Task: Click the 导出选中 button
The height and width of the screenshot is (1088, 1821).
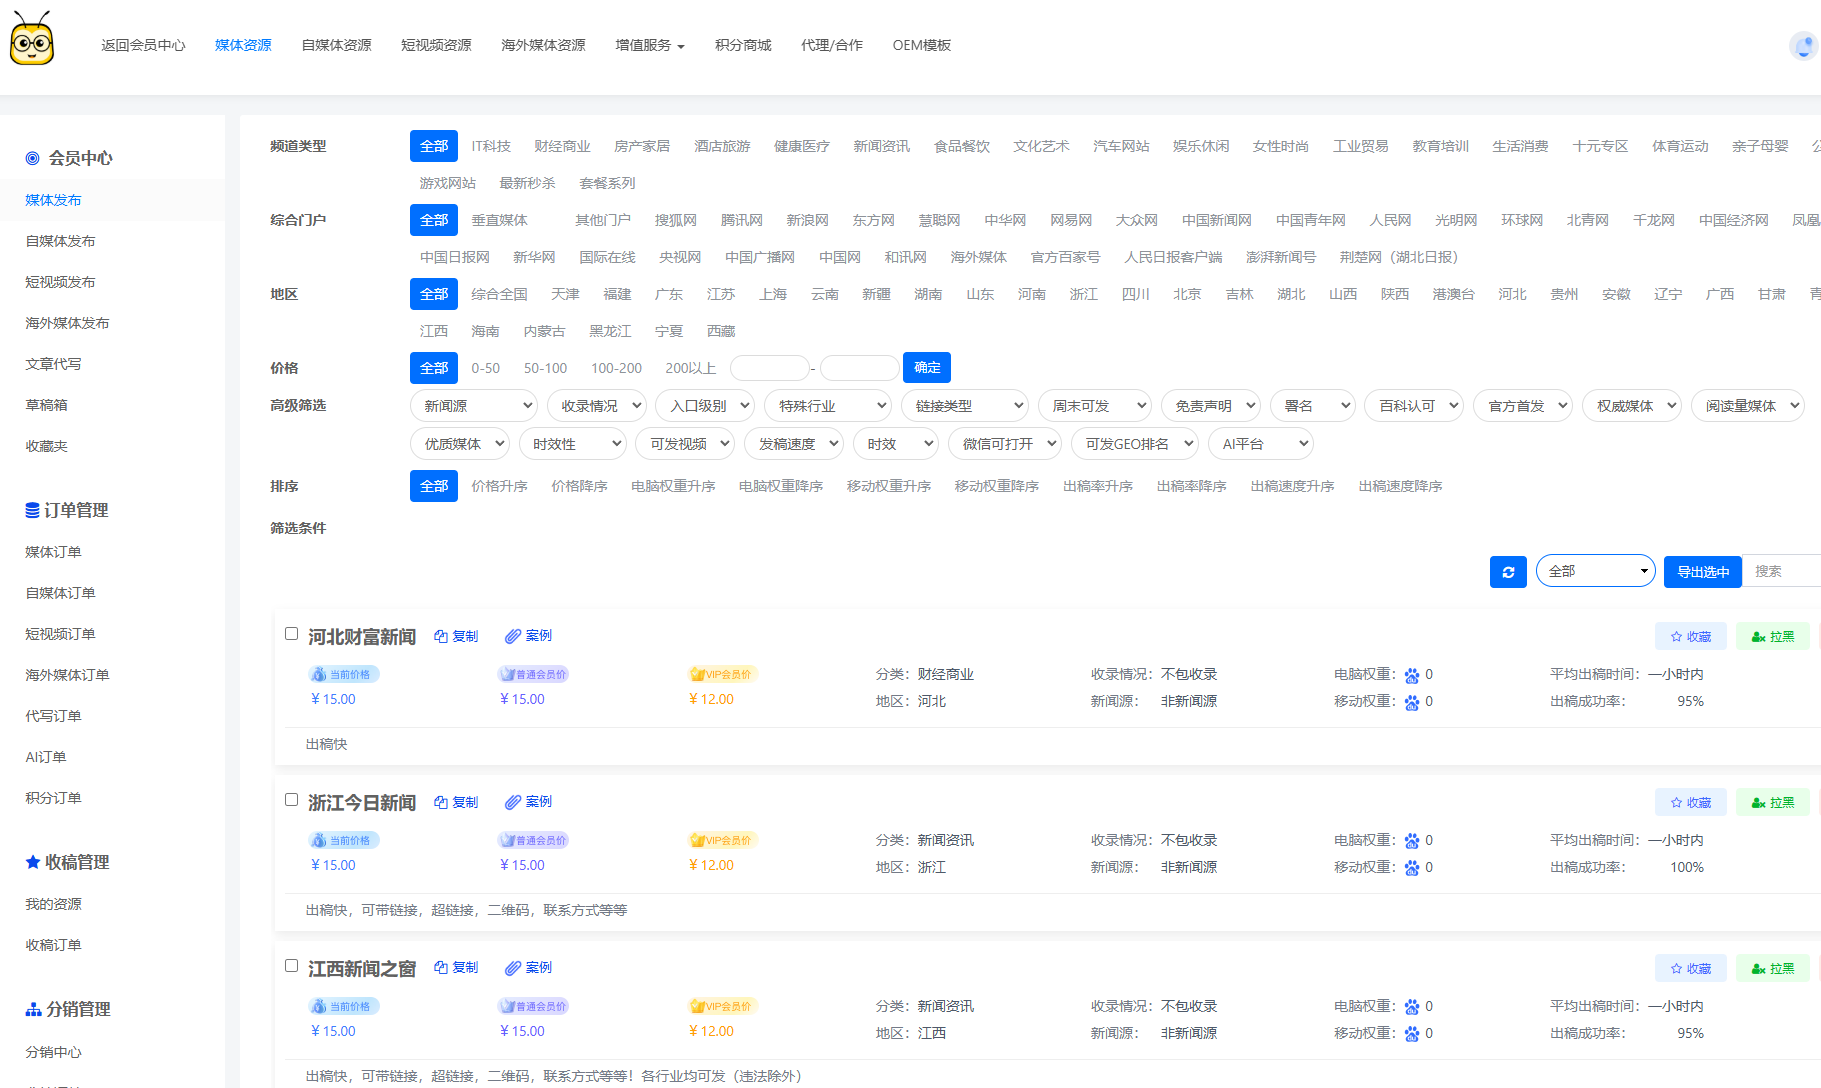Action: [x=1703, y=572]
